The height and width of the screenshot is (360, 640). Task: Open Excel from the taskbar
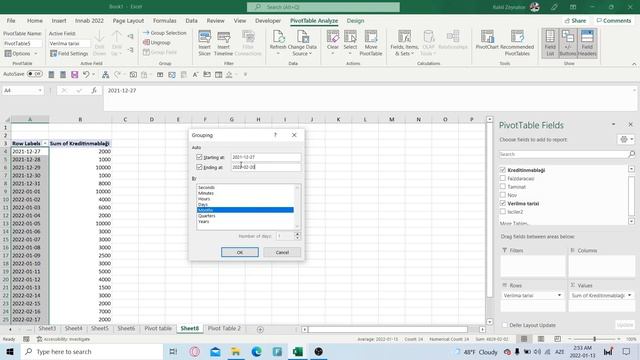[298, 351]
